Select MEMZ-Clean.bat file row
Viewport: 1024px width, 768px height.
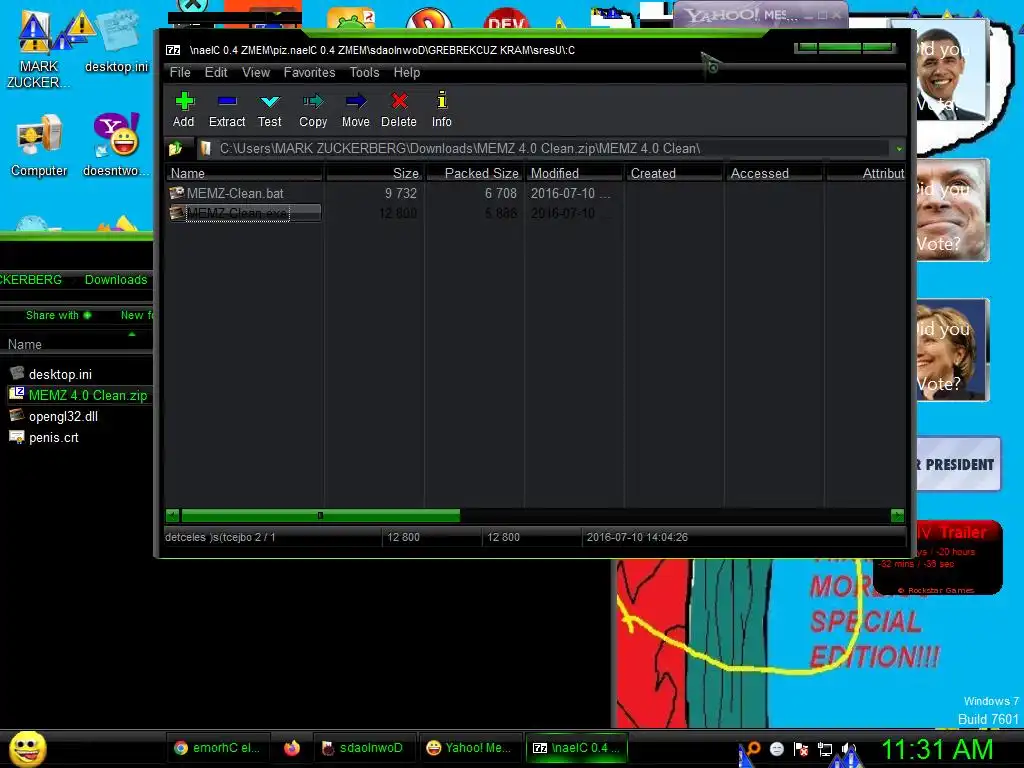(235, 193)
